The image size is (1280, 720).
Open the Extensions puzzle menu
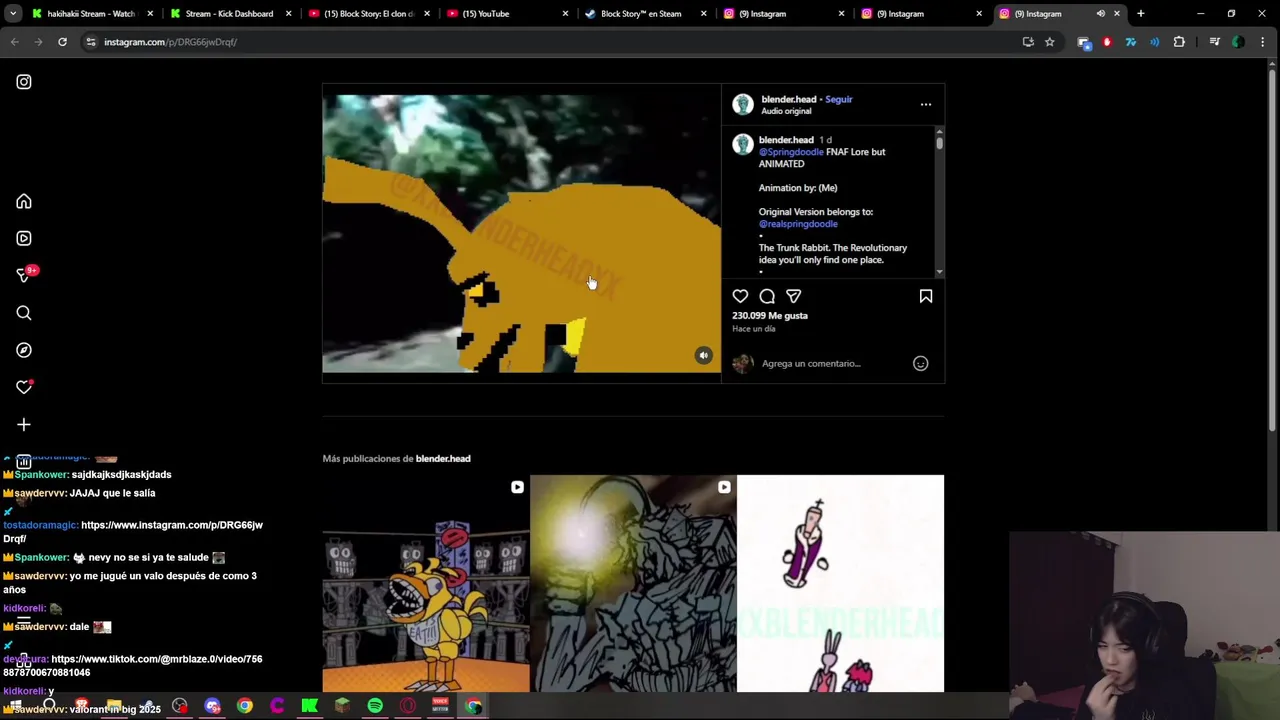pos(1179,42)
